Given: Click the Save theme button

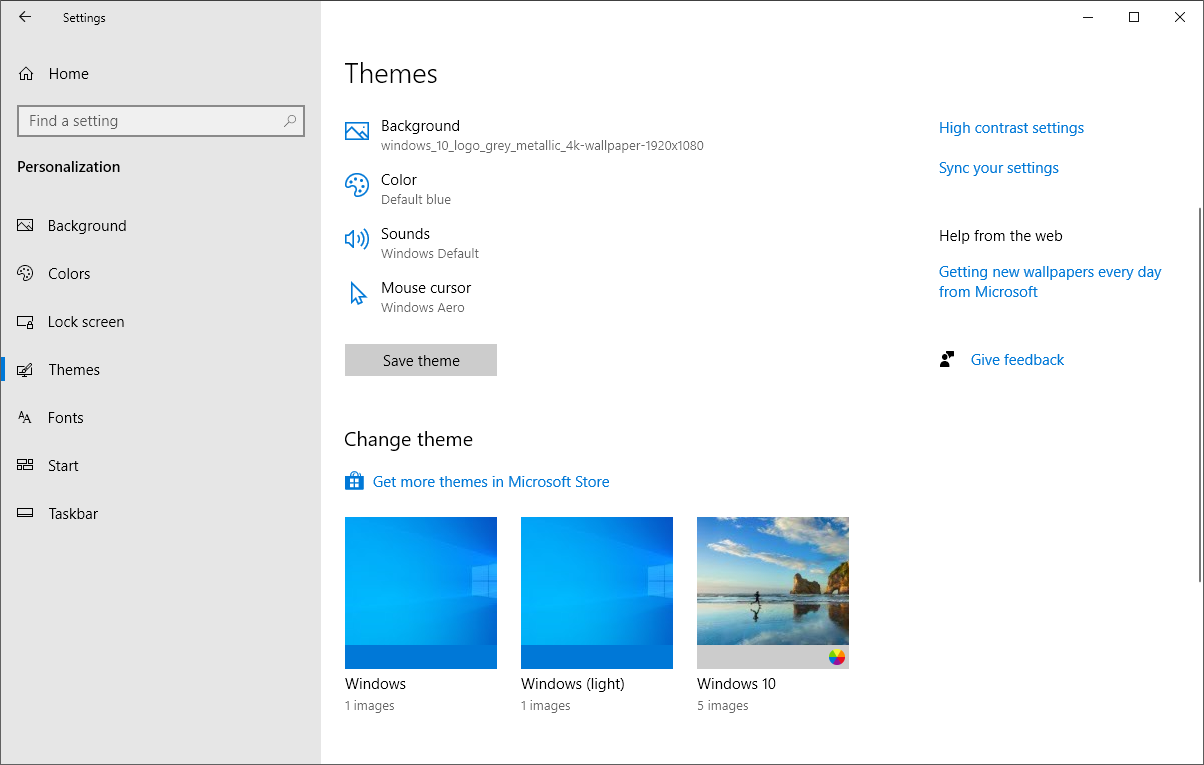Looking at the screenshot, I should pos(420,360).
